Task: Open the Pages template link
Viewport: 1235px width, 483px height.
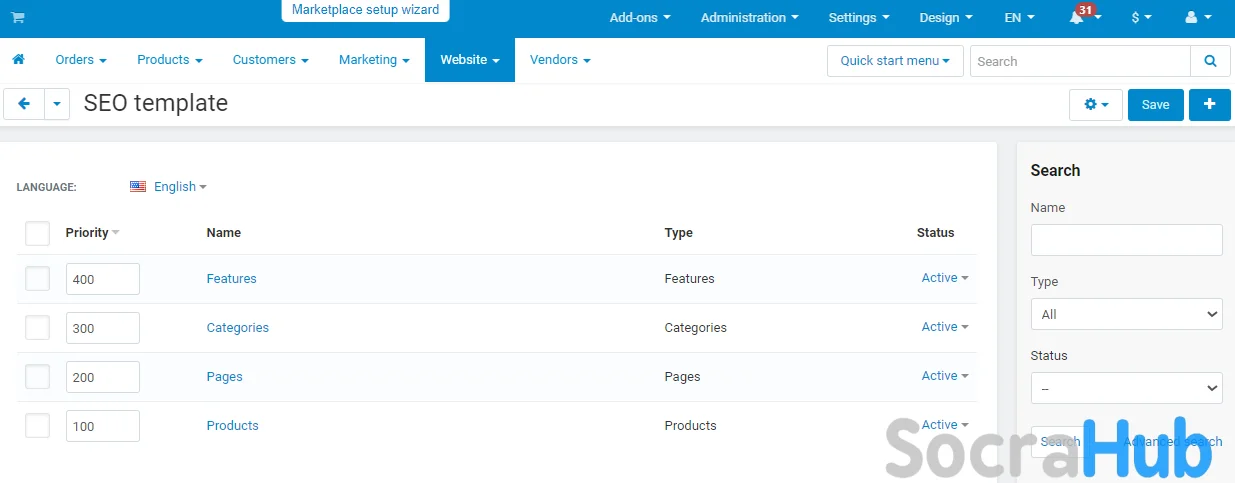Action: [x=224, y=377]
